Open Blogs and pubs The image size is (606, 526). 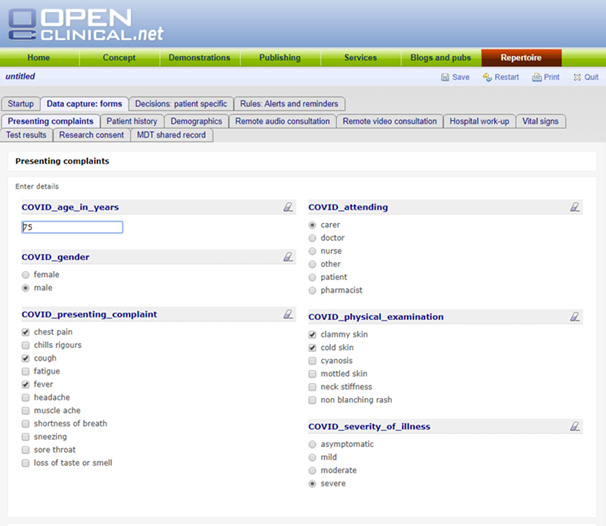coord(441,58)
